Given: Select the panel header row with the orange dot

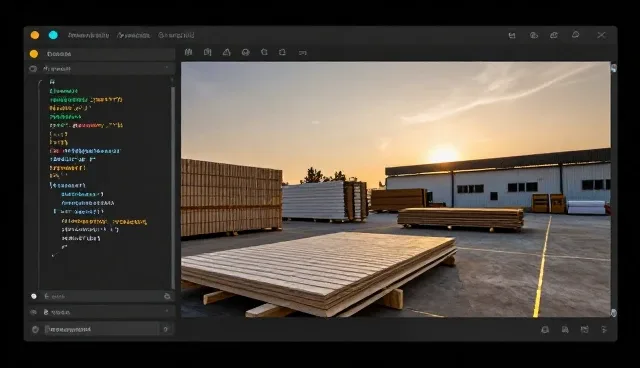Looking at the screenshot, I should point(101,54).
